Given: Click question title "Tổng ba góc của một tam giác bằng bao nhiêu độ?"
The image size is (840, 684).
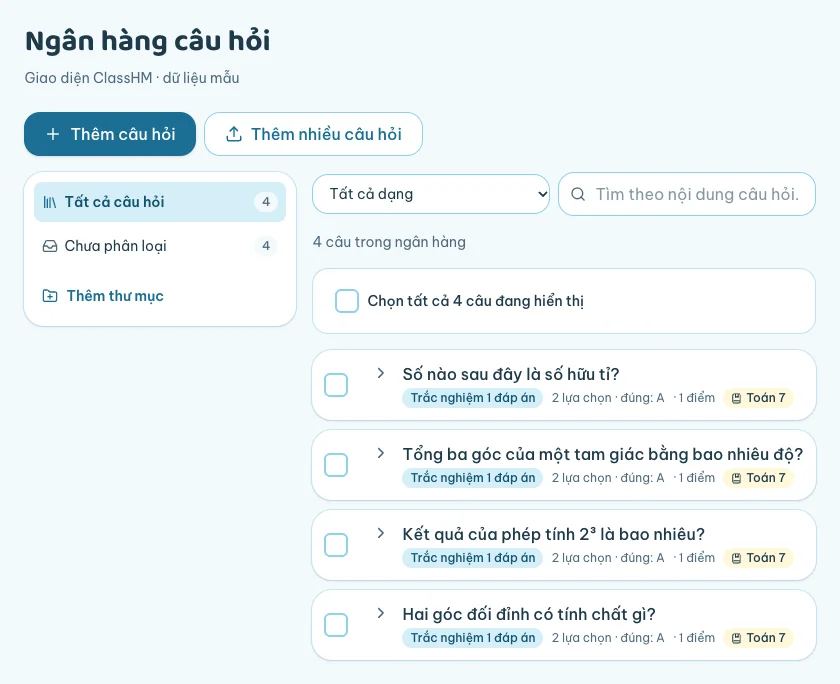Looking at the screenshot, I should point(603,454).
